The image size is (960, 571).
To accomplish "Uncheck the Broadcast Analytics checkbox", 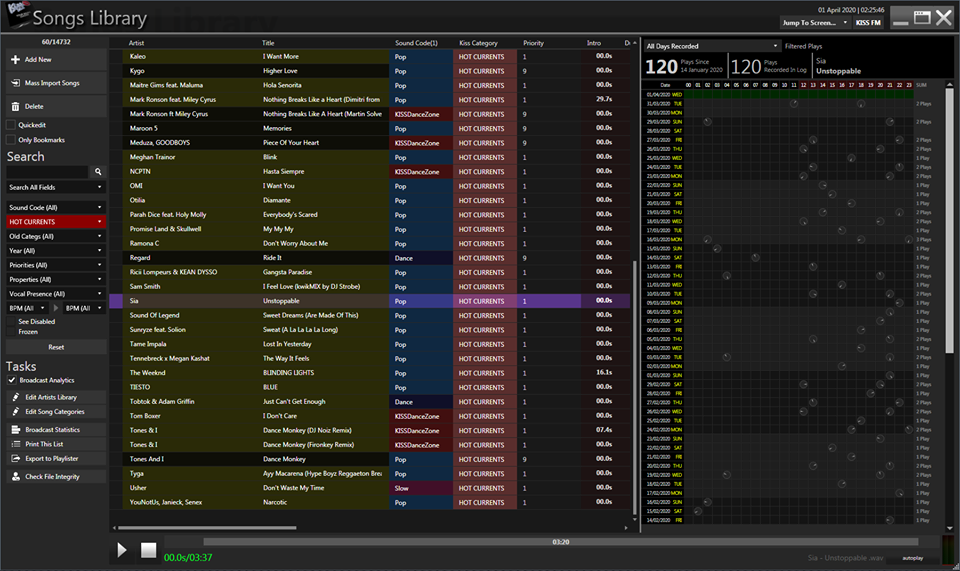I will [x=12, y=380].
